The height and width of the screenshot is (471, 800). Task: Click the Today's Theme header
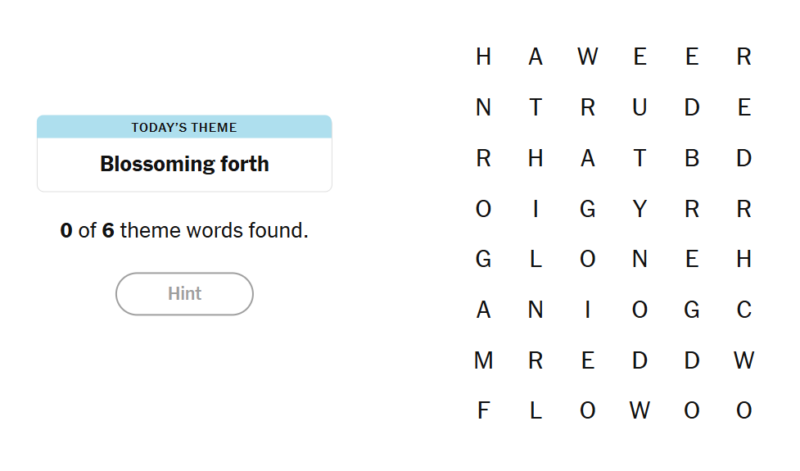[x=184, y=127]
